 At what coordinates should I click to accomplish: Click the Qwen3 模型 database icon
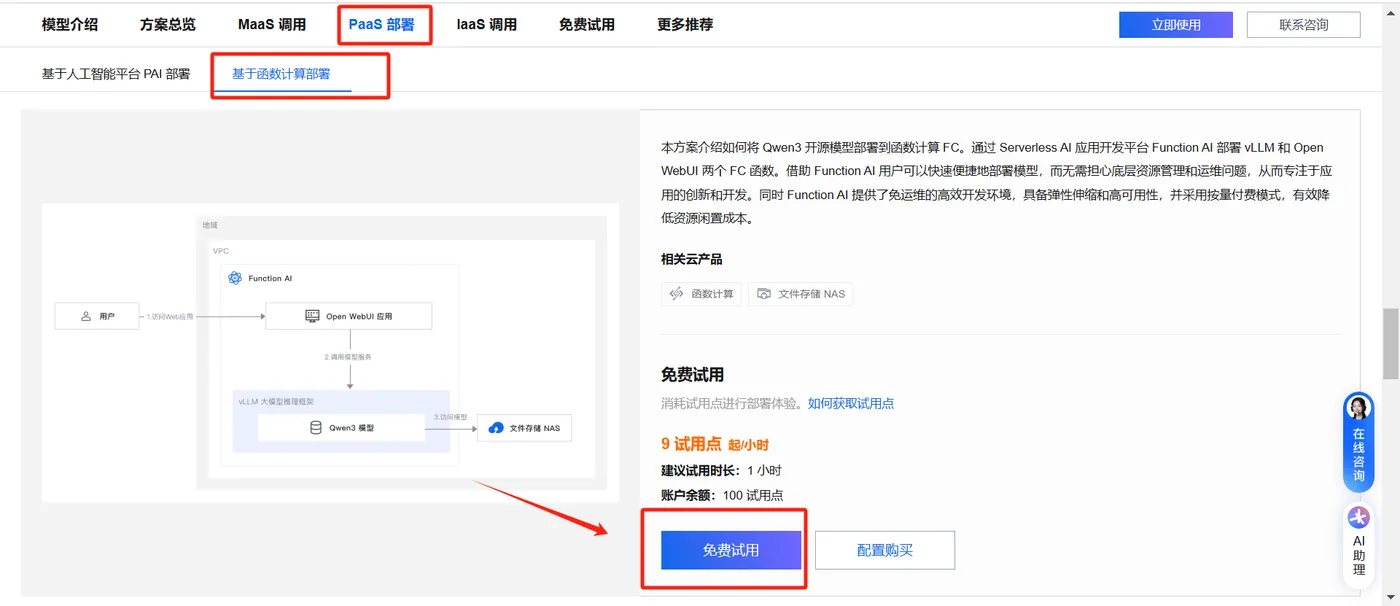click(x=316, y=427)
